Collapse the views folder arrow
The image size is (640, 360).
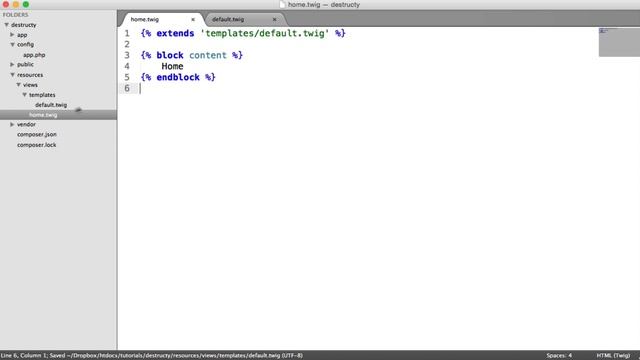click(19, 84)
